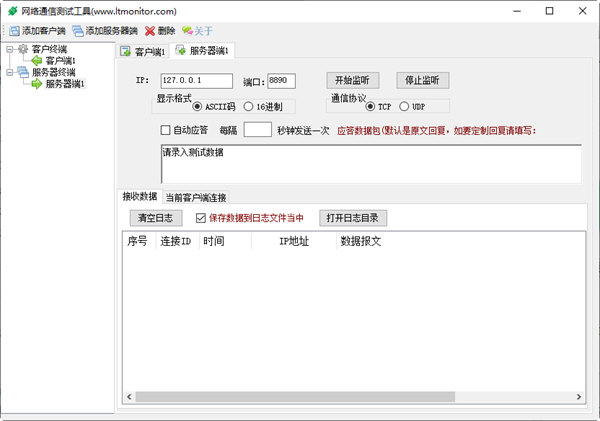The height and width of the screenshot is (421, 600).
Task: Click the 删除 toolbar label
Action: pos(166,31)
